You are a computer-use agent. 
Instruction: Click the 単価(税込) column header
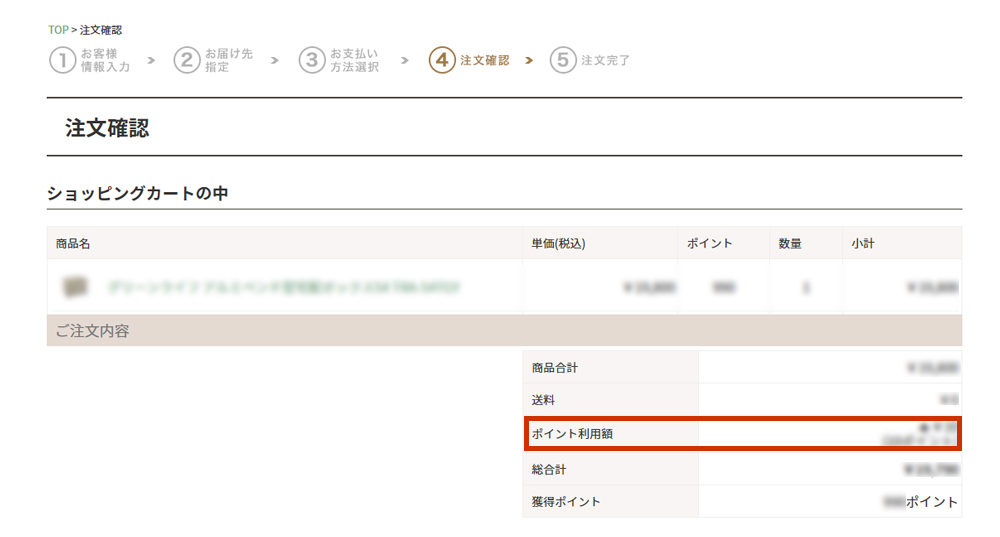(x=558, y=243)
